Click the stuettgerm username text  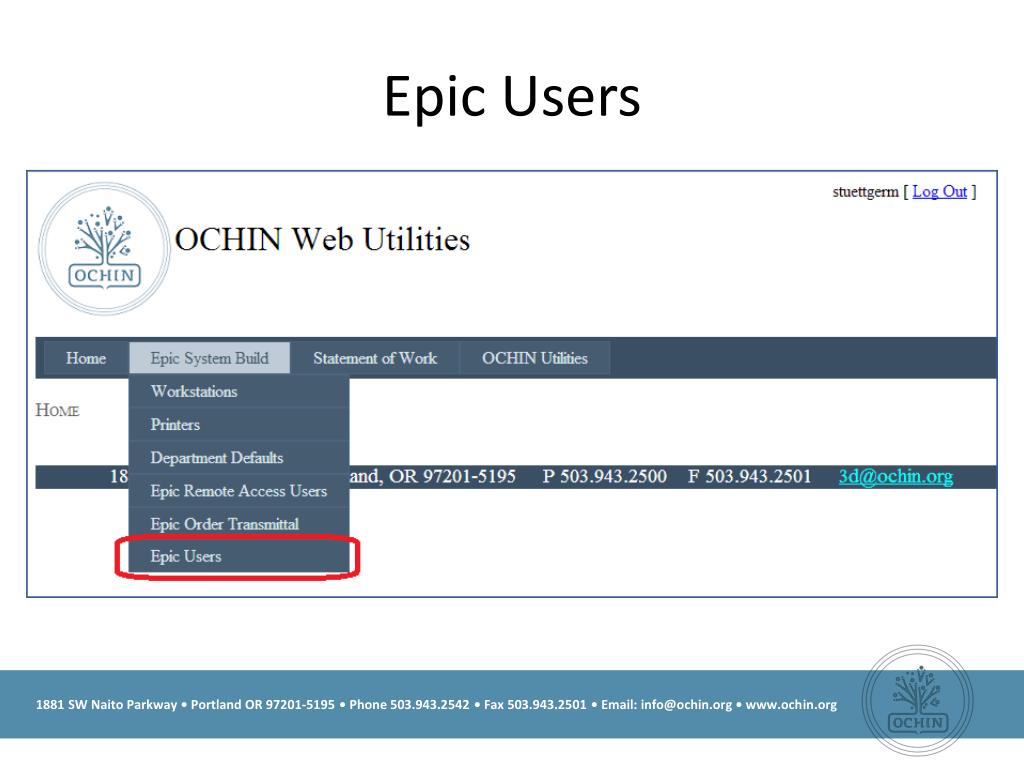tap(865, 191)
